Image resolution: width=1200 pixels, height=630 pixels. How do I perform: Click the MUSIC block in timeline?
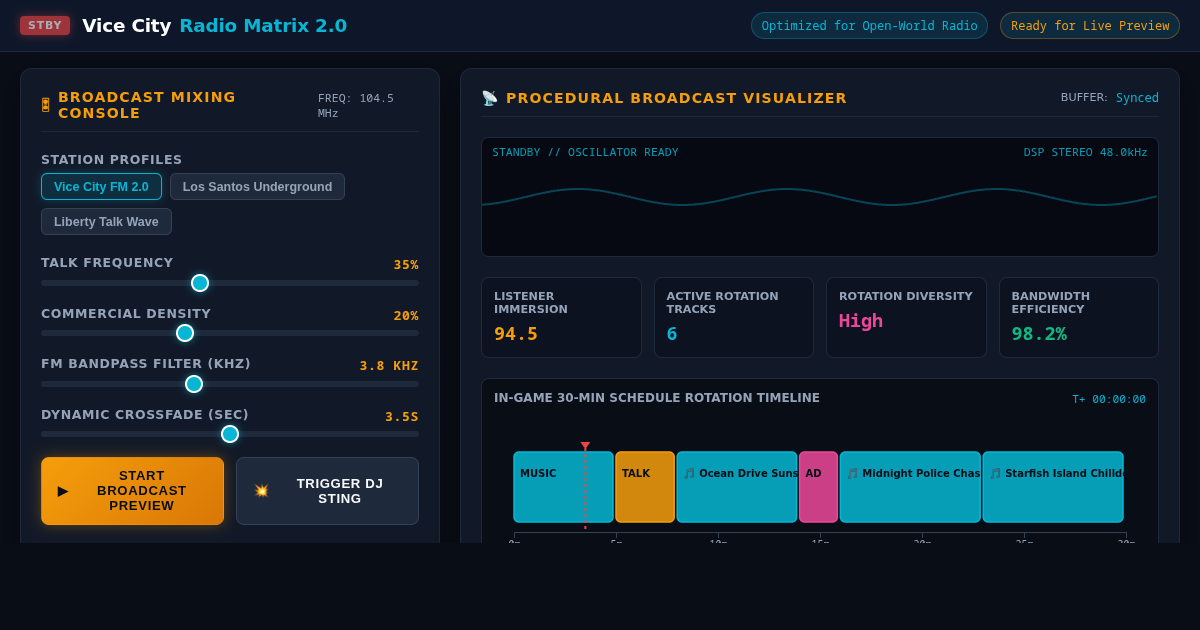(x=563, y=487)
